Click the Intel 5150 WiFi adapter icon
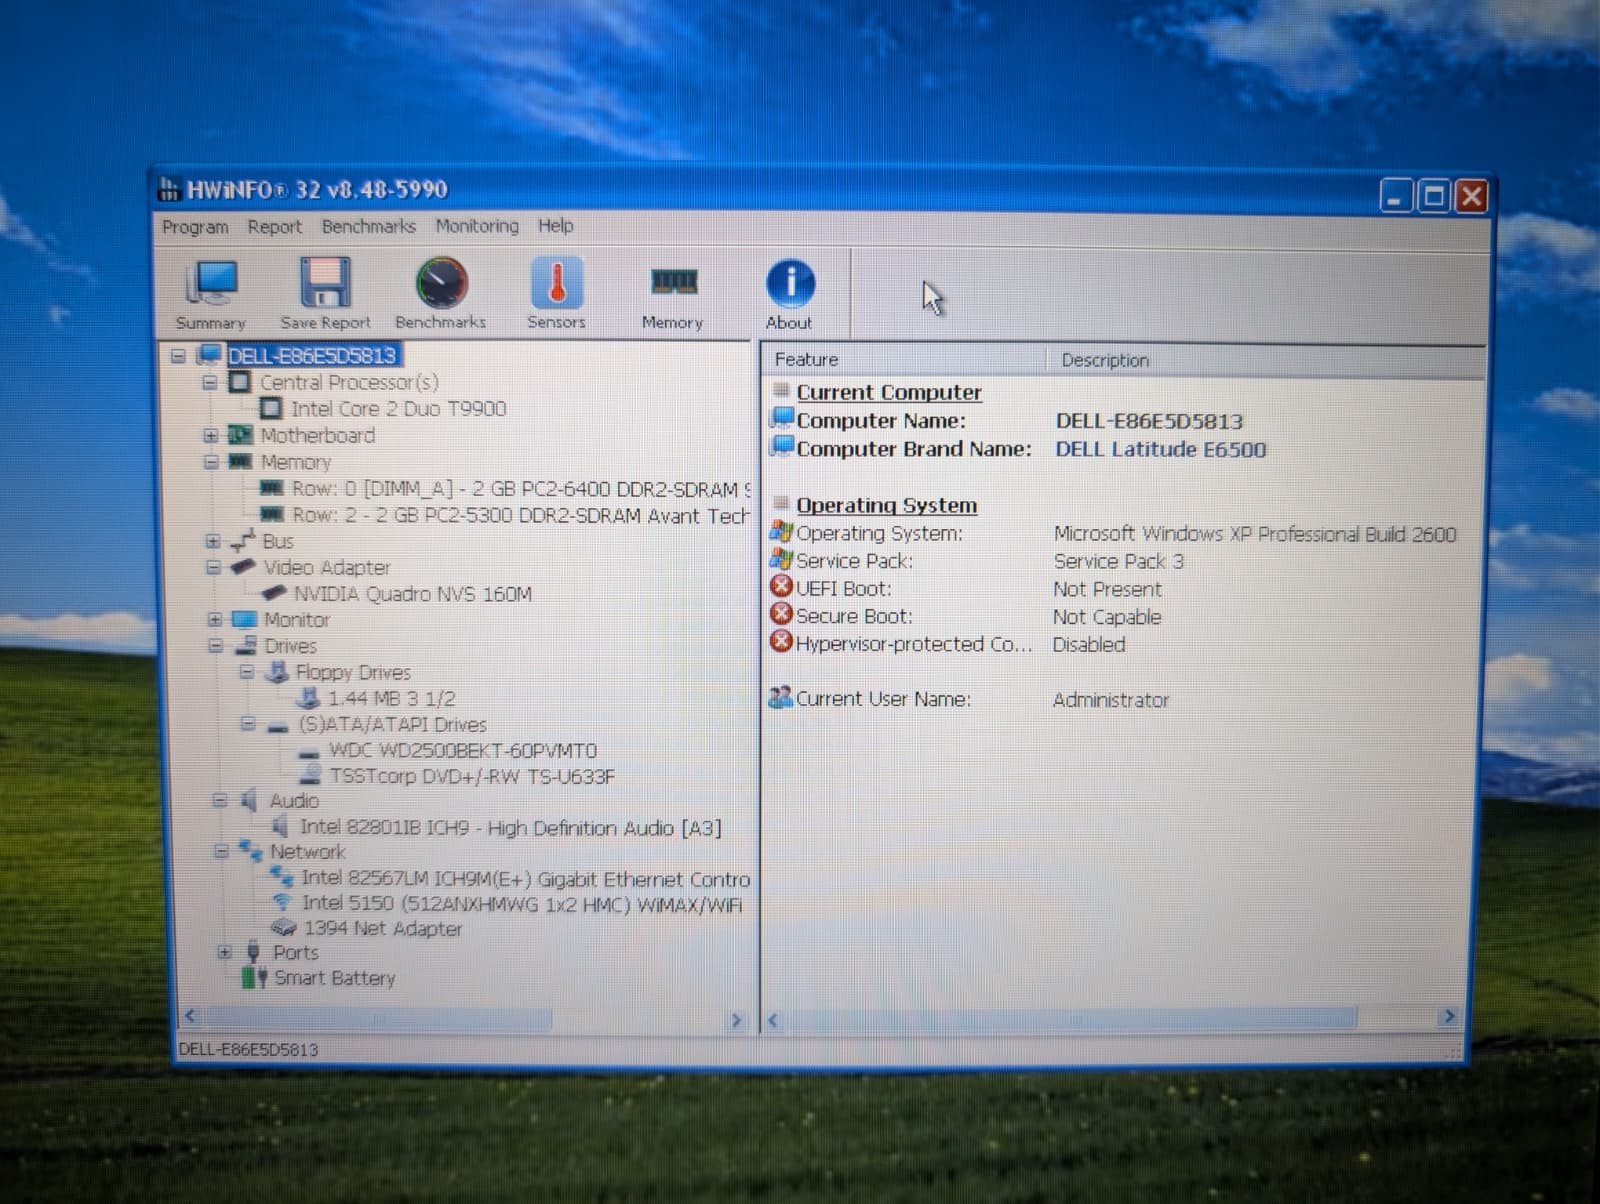Viewport: 1600px width, 1204px height. (x=281, y=902)
